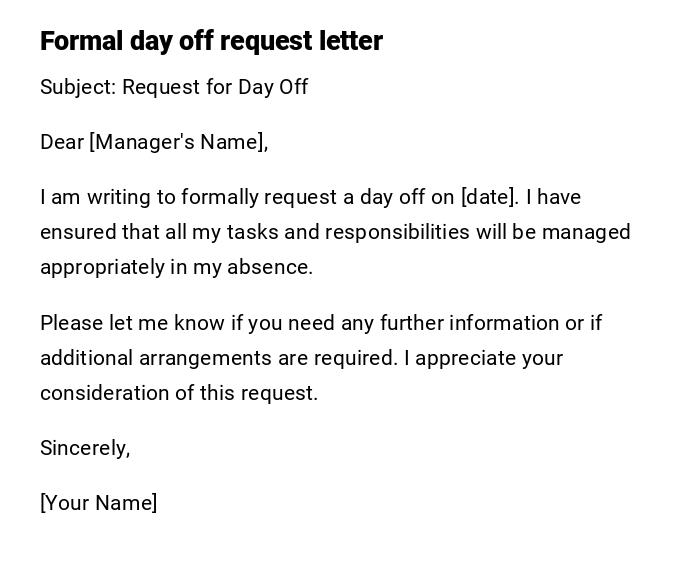Screen dimensions: 700x566
Task: Click the "Formal day off request letter" heading
Action: 211,41
